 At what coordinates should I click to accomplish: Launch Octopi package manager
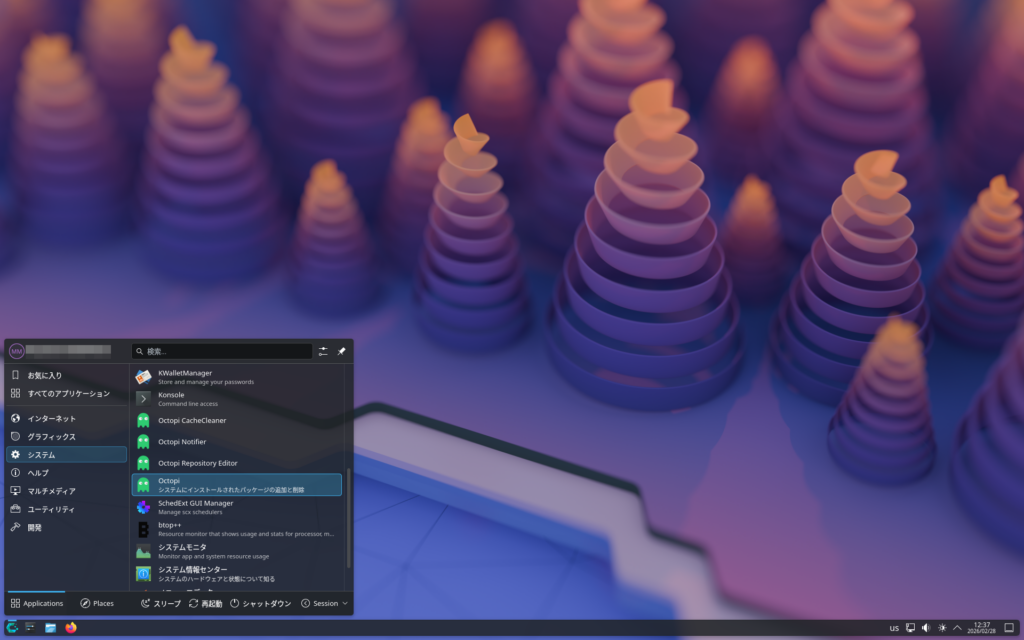(x=236, y=485)
